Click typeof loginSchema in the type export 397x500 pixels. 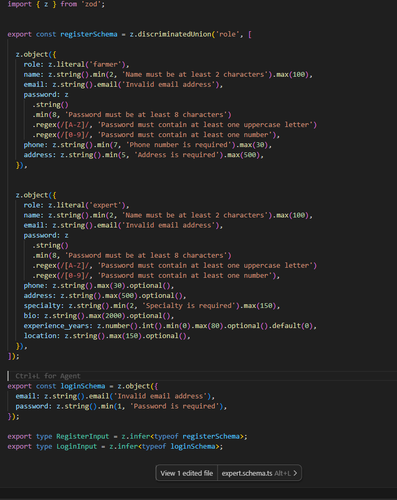178,446
